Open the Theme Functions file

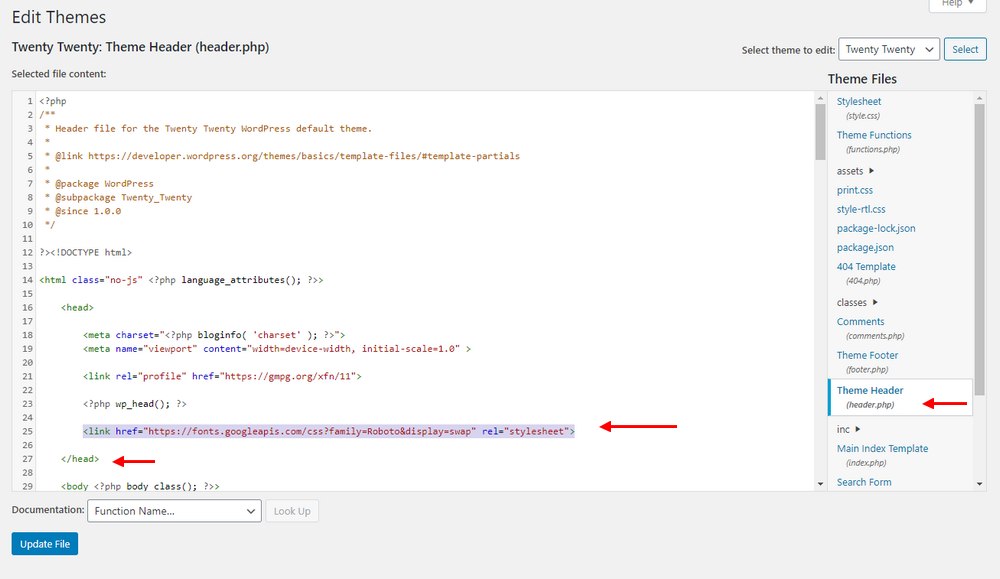(874, 135)
